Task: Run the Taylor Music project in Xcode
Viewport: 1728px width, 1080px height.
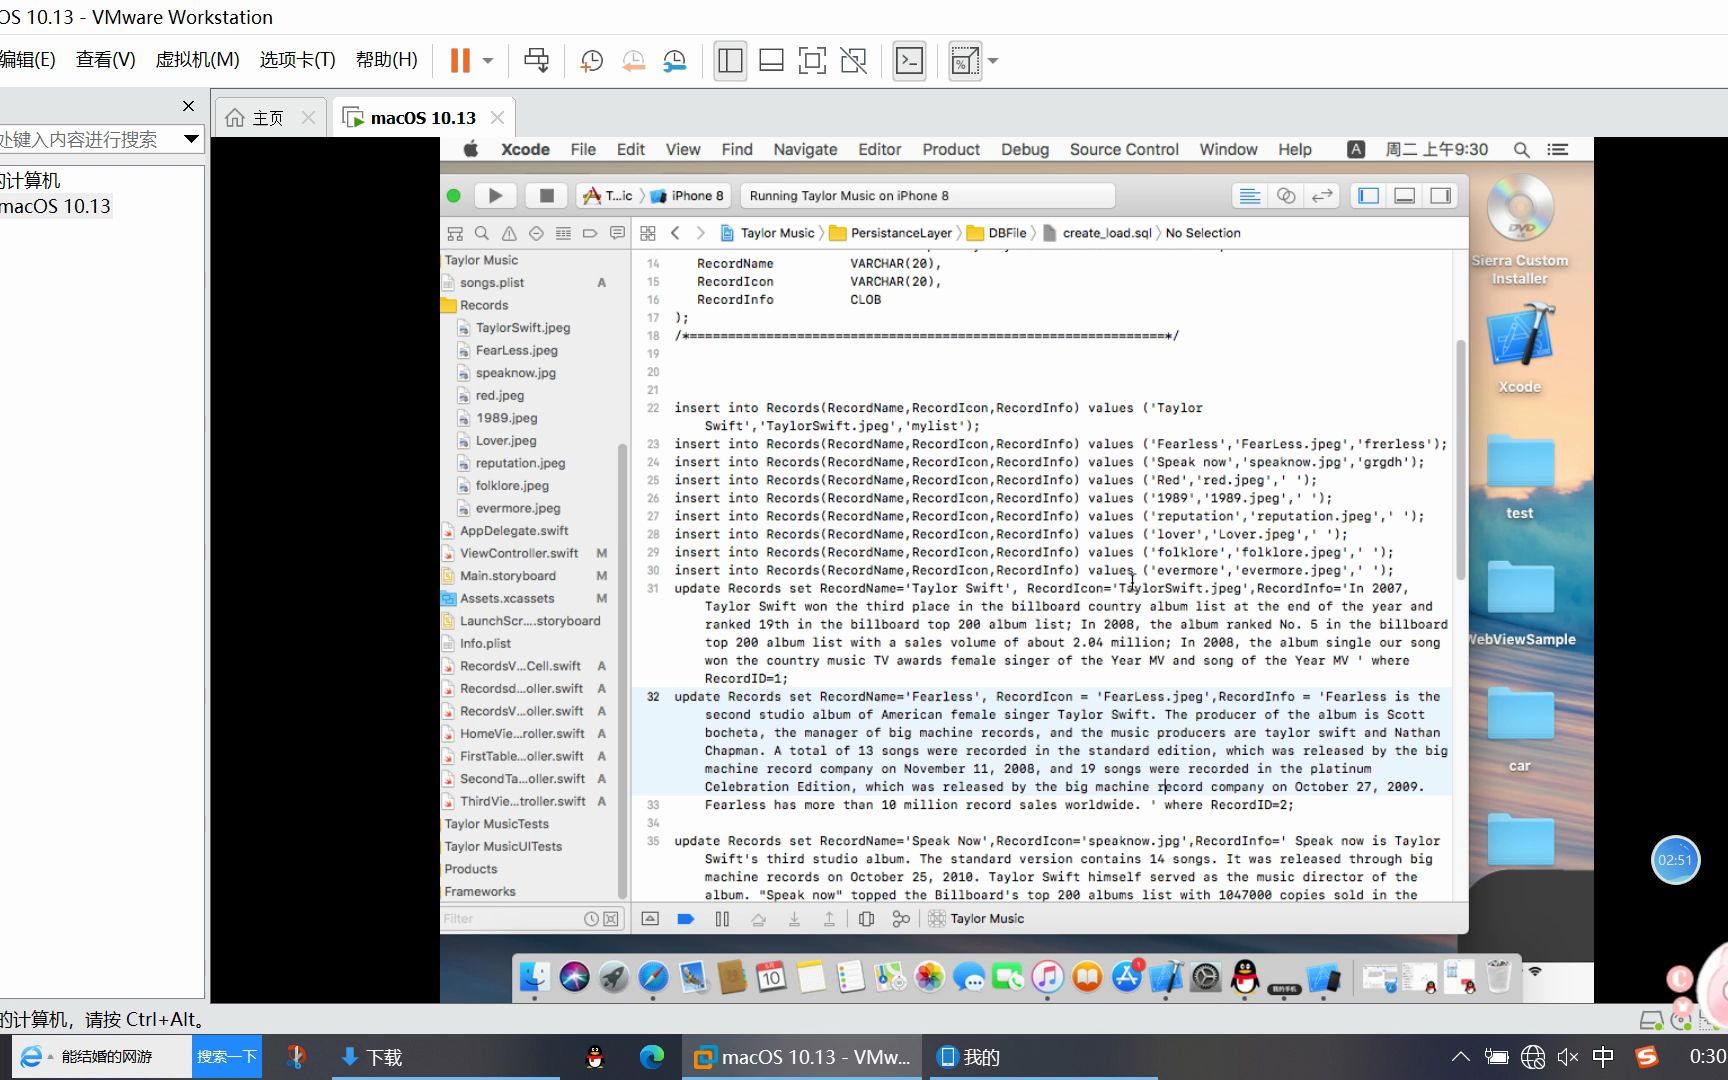Action: click(x=495, y=196)
